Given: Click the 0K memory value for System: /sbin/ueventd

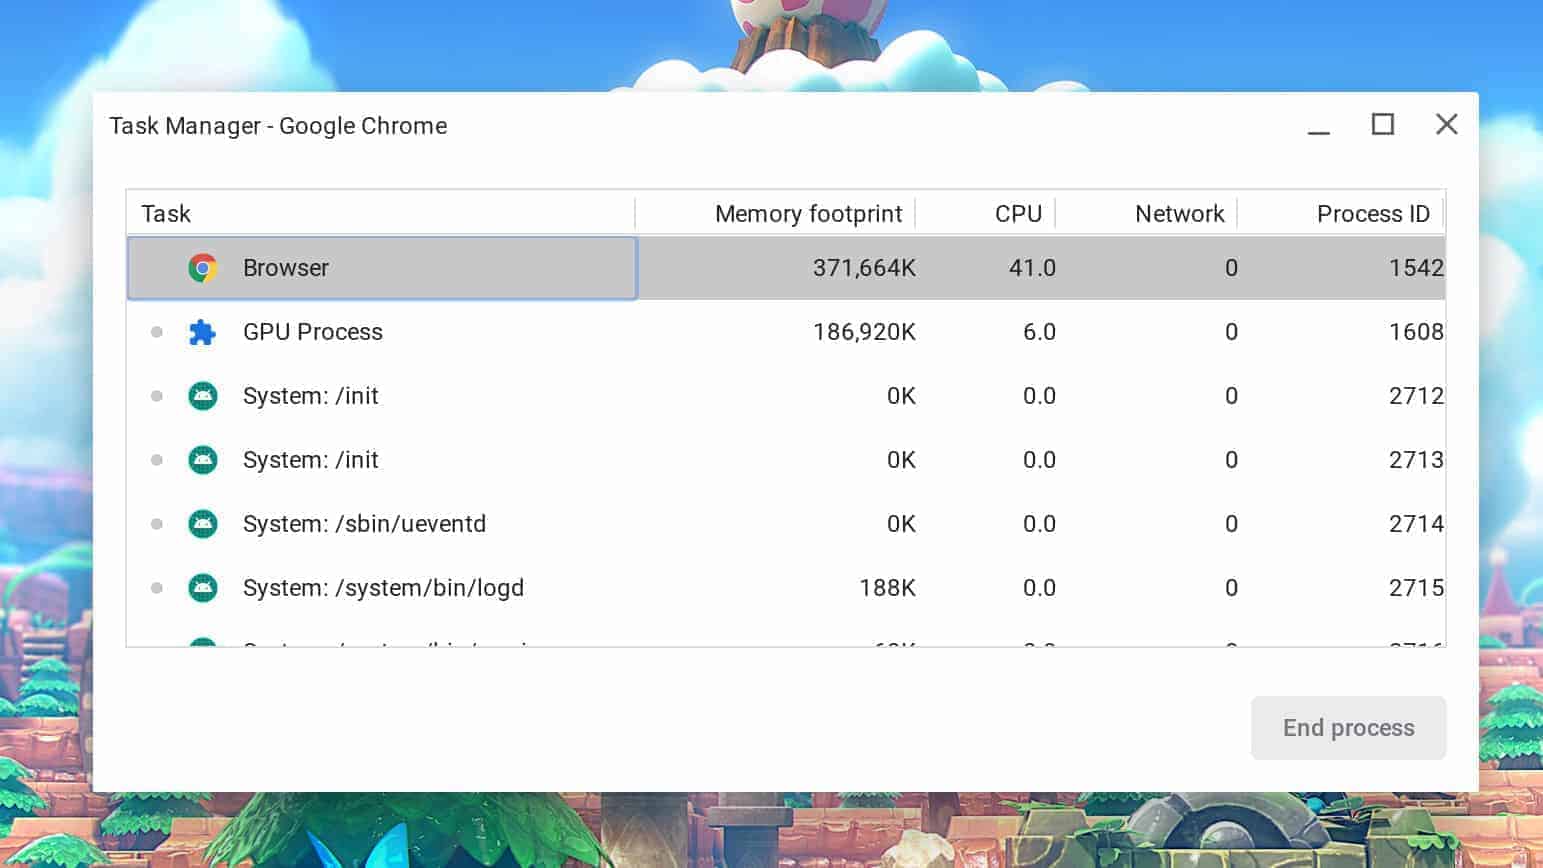Looking at the screenshot, I should pos(901,524).
